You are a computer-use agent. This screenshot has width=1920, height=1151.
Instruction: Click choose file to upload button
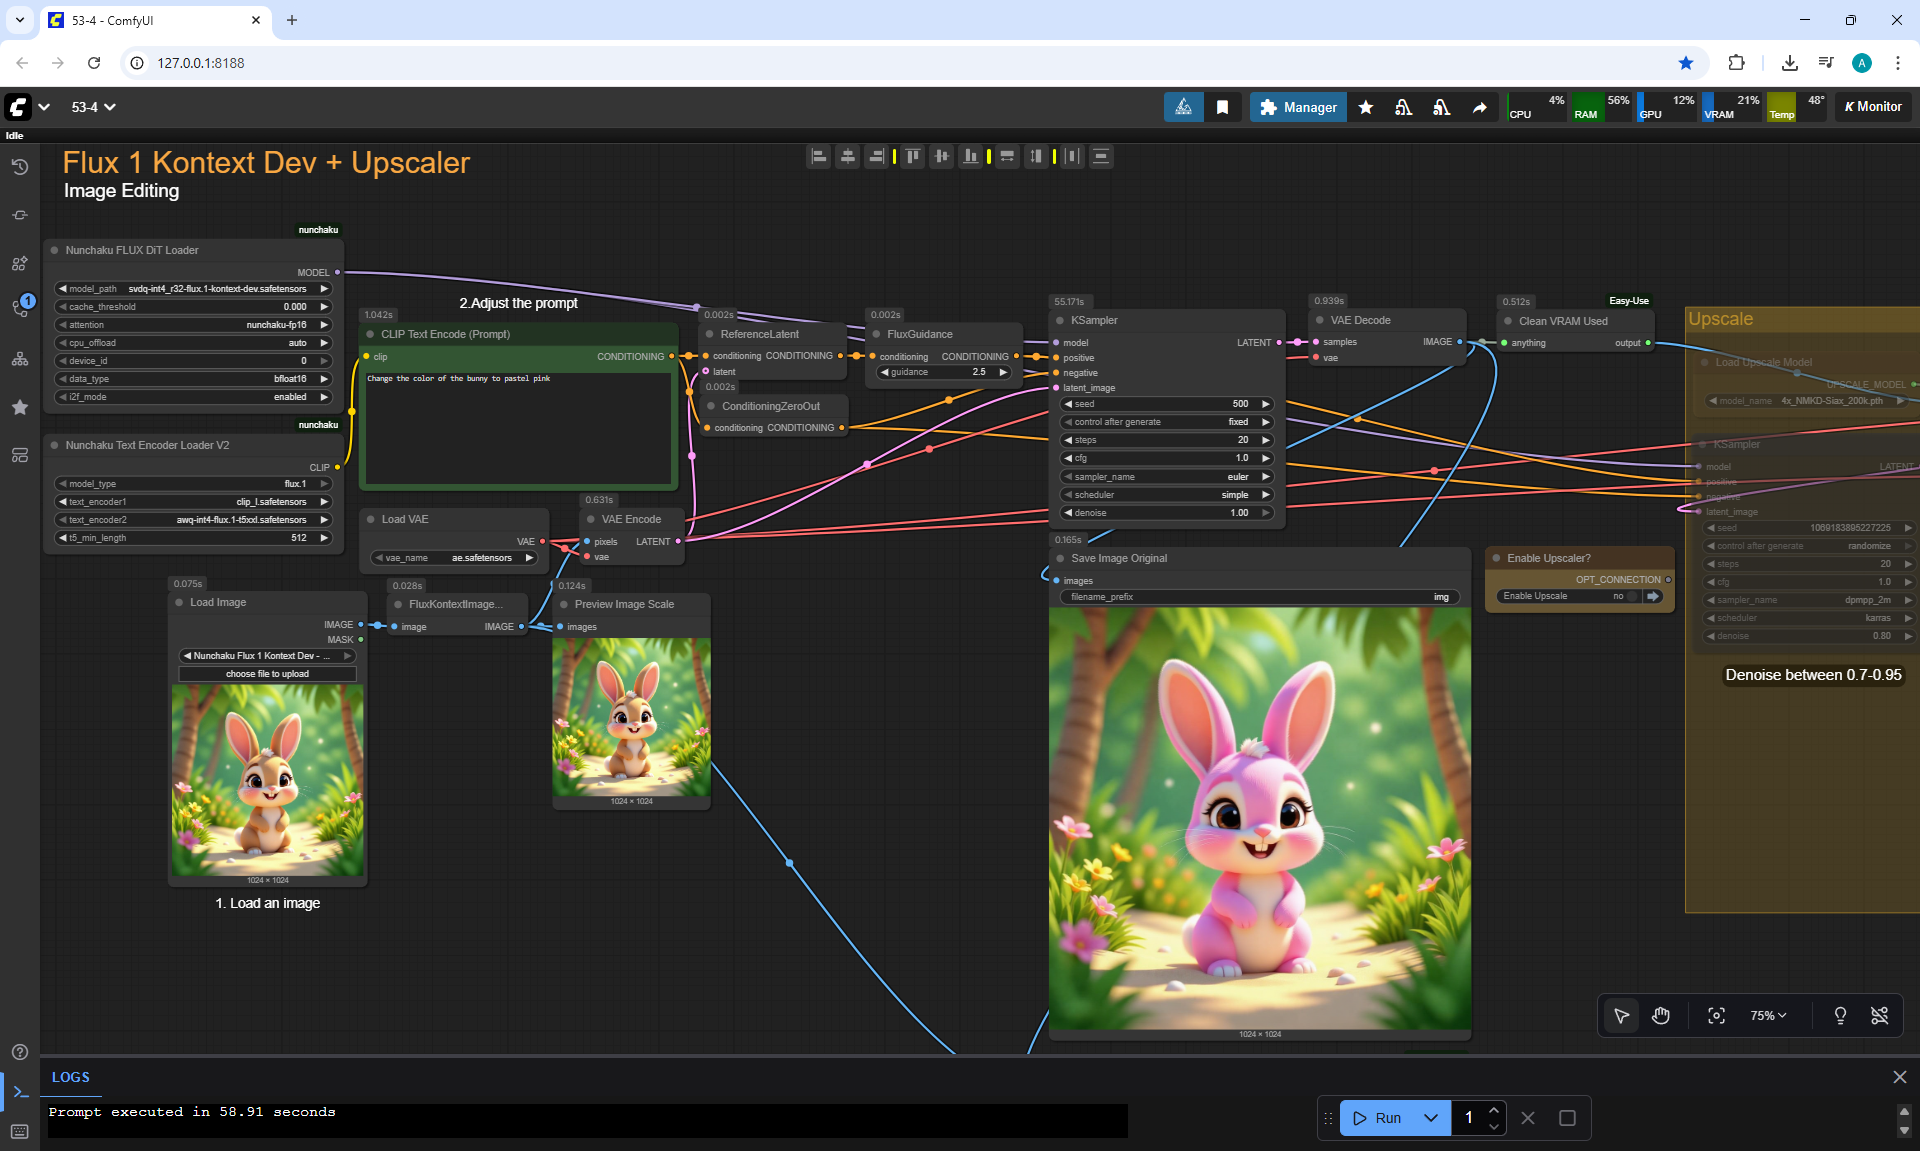267,674
